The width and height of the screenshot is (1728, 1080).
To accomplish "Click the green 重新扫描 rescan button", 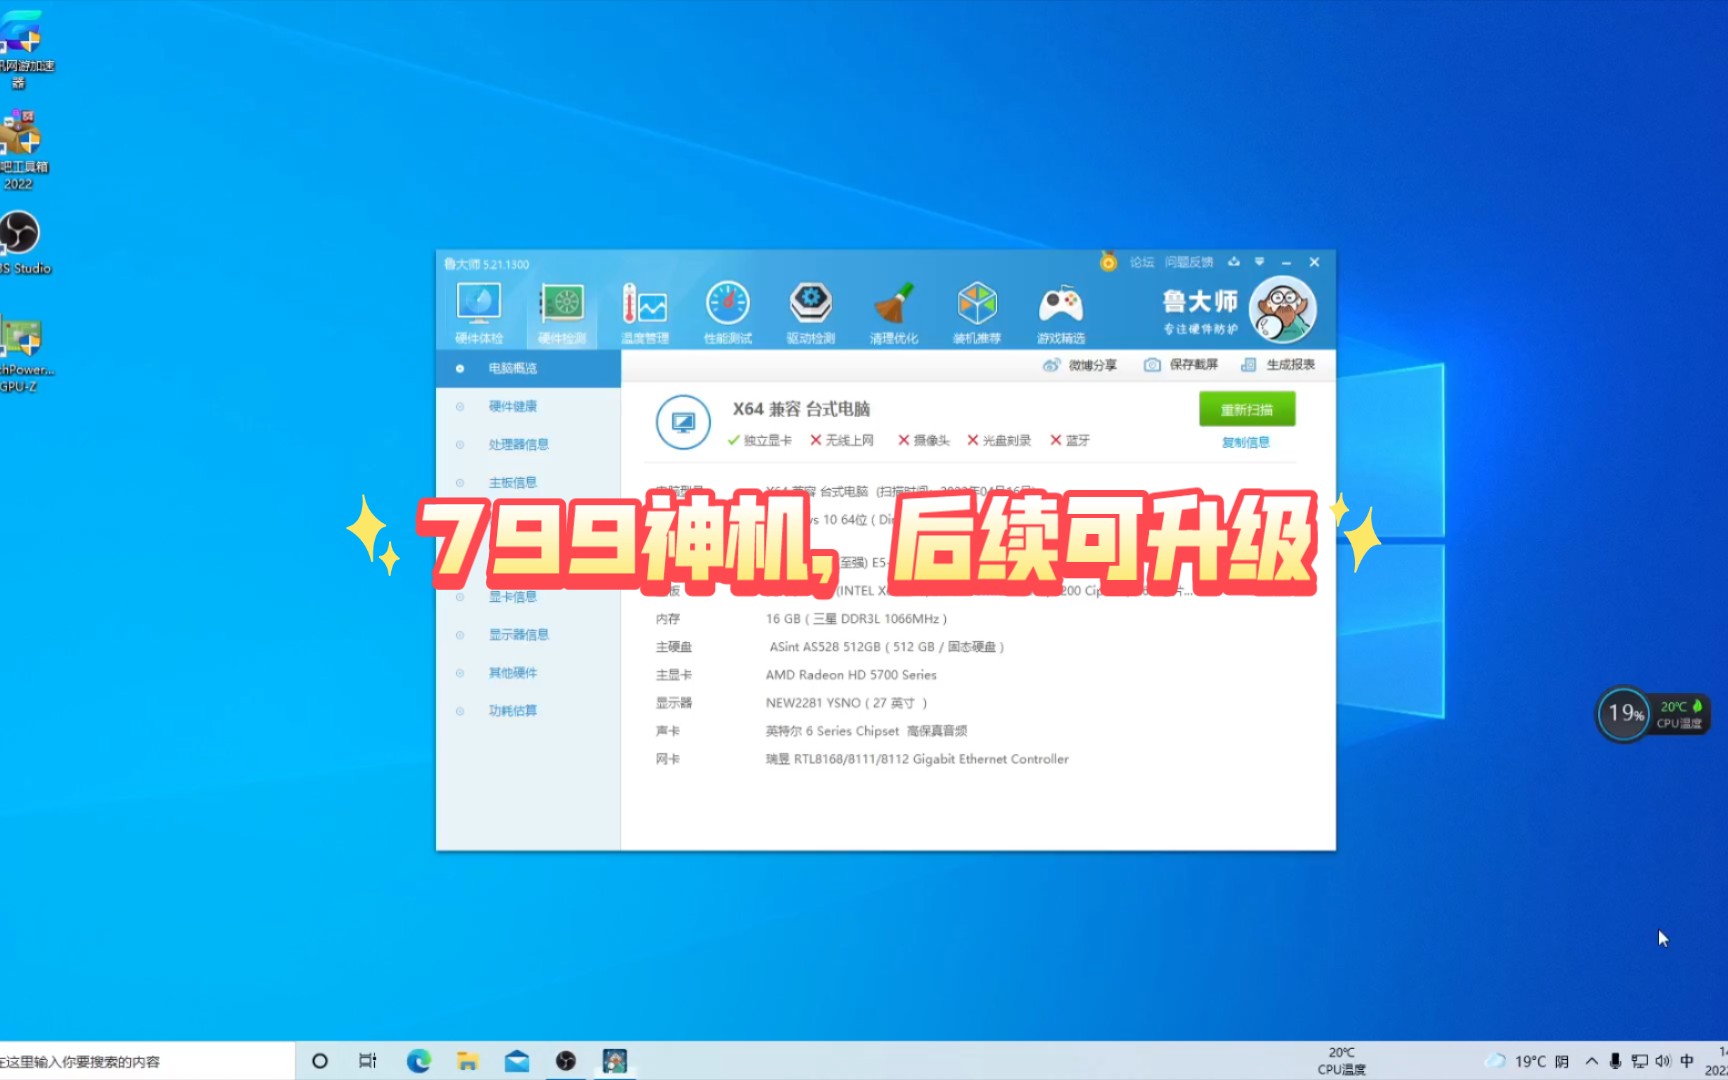I will 1247,409.
